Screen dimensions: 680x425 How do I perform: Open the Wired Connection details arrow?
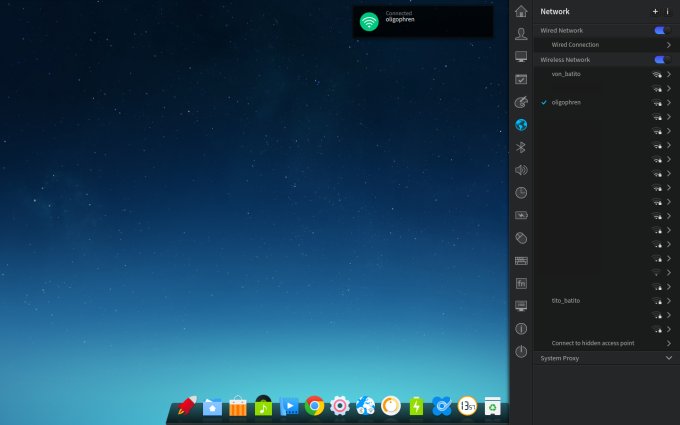pos(668,45)
